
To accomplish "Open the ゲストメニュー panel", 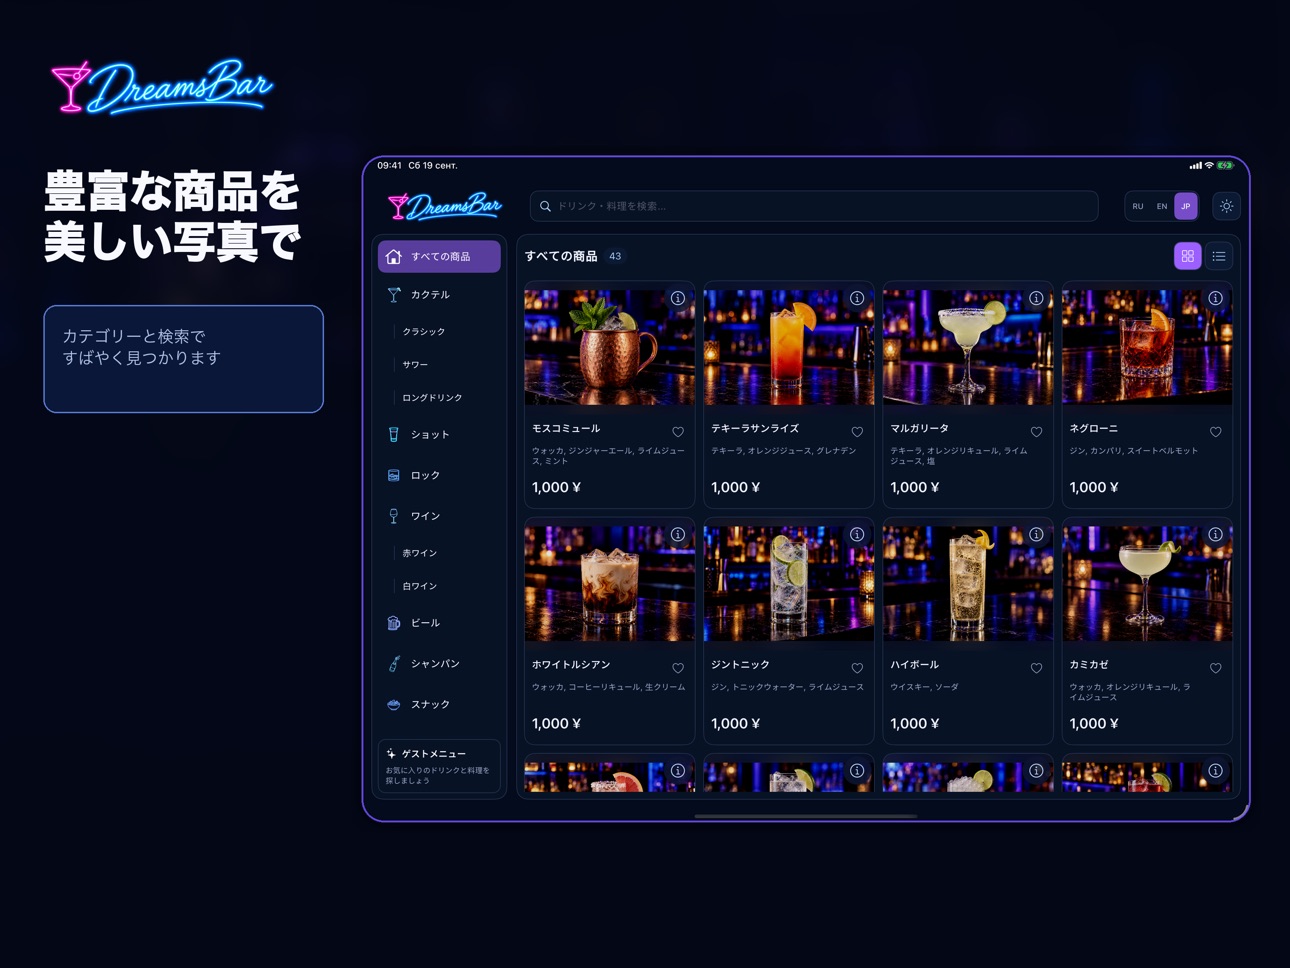I will click(x=439, y=766).
